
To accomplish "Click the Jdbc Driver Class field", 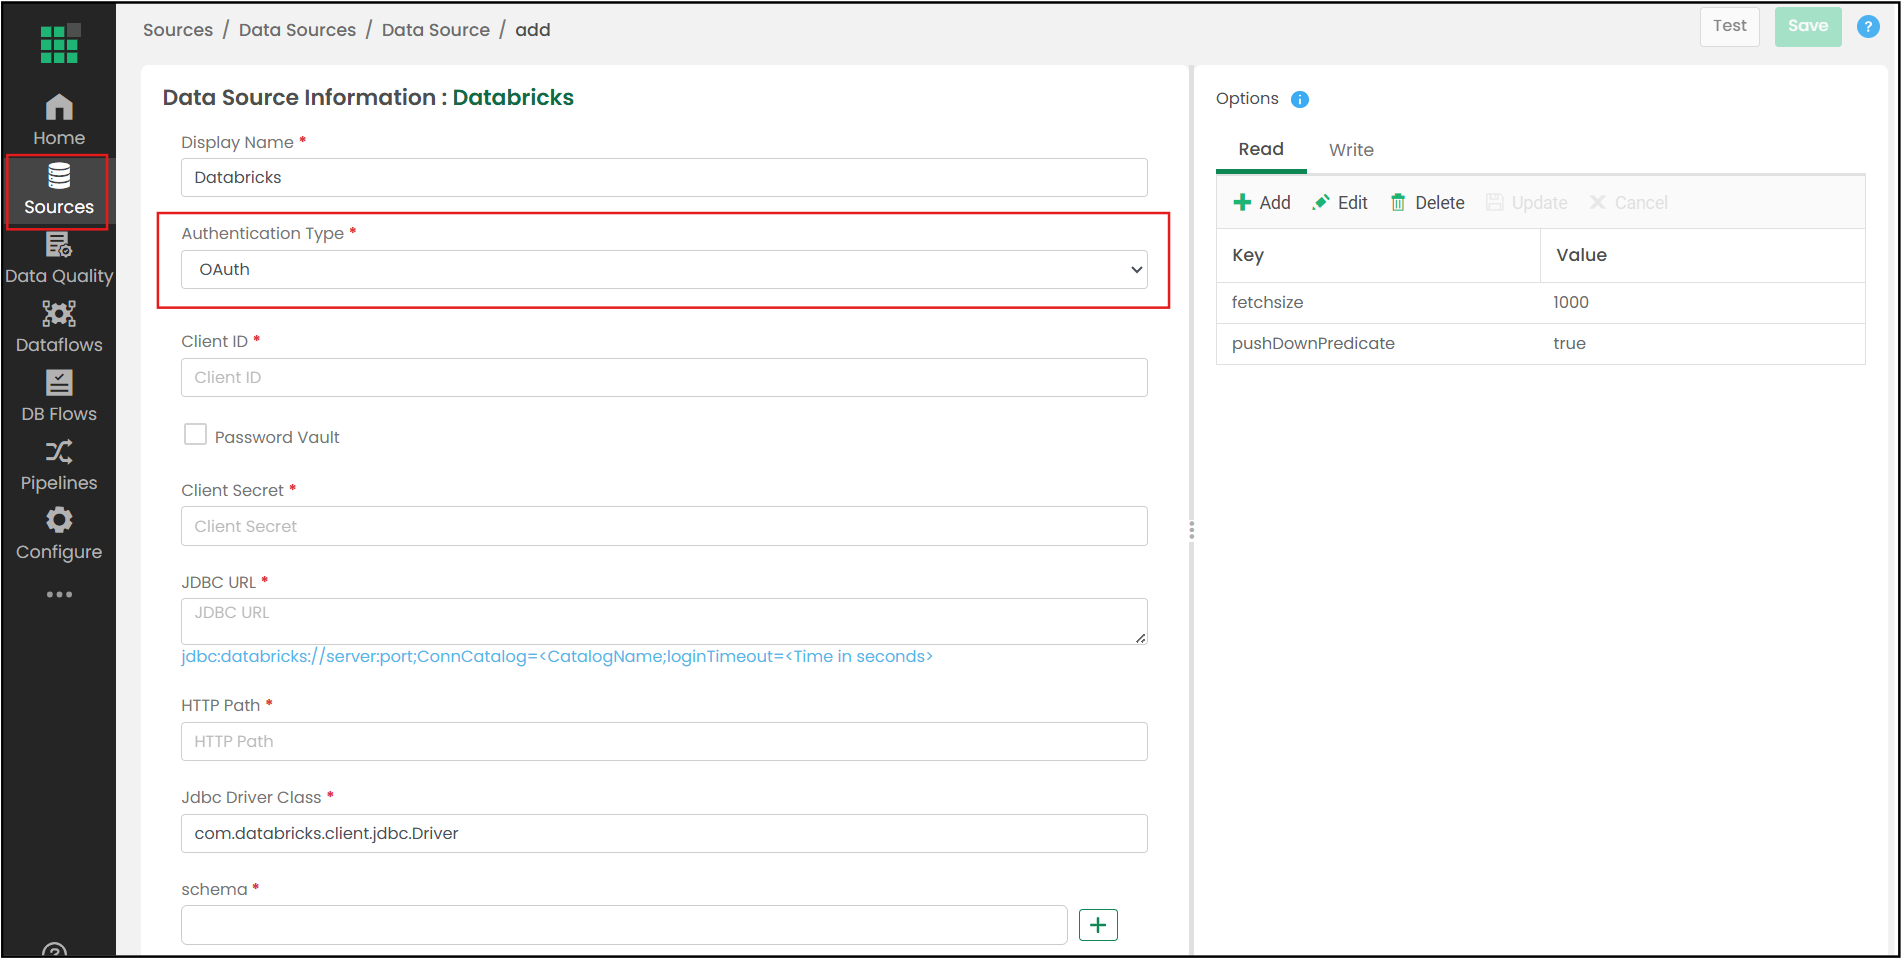I will [x=664, y=834].
